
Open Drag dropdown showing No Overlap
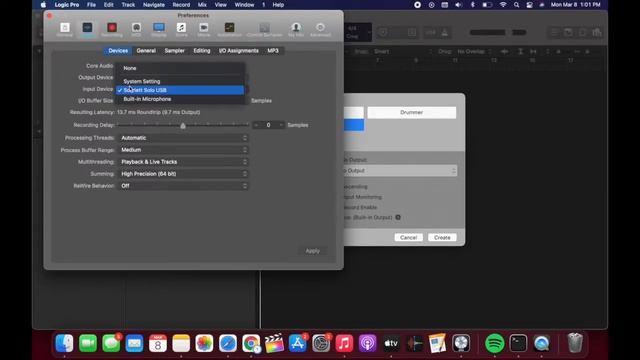(474, 51)
